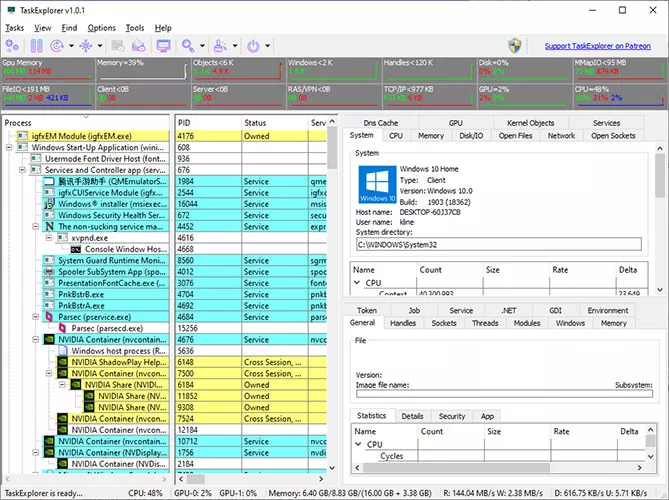
Task: Open the dropdown arrow beside the power icon
Action: [x=267, y=46]
